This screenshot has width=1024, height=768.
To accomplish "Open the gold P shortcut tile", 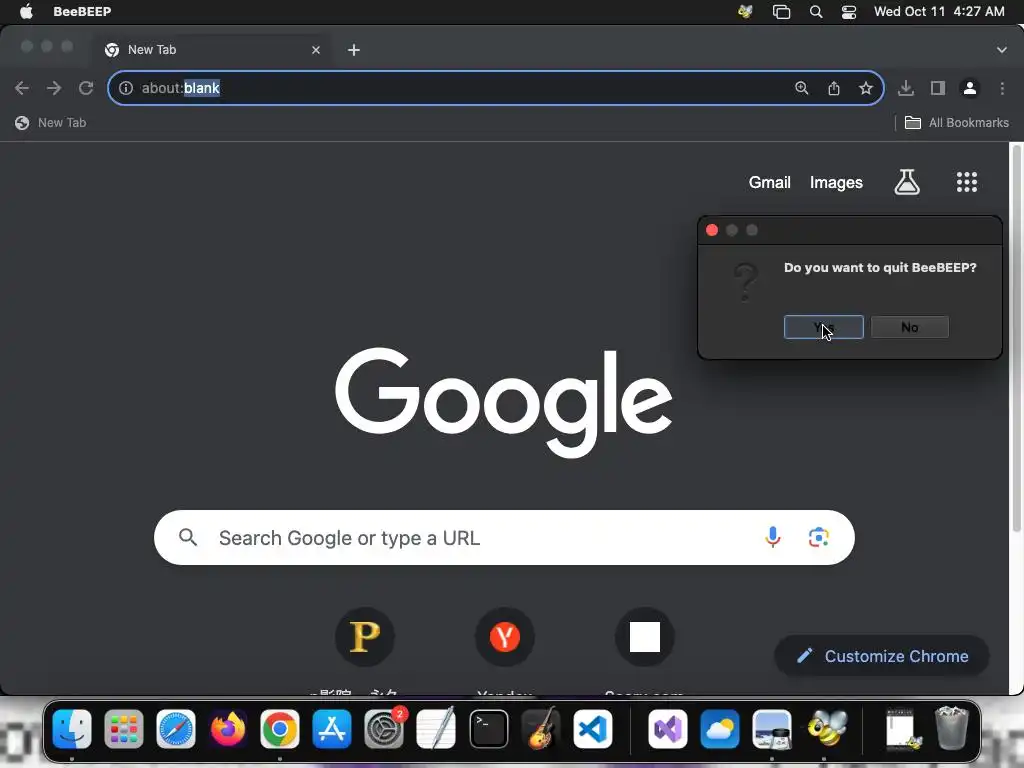I will point(364,637).
